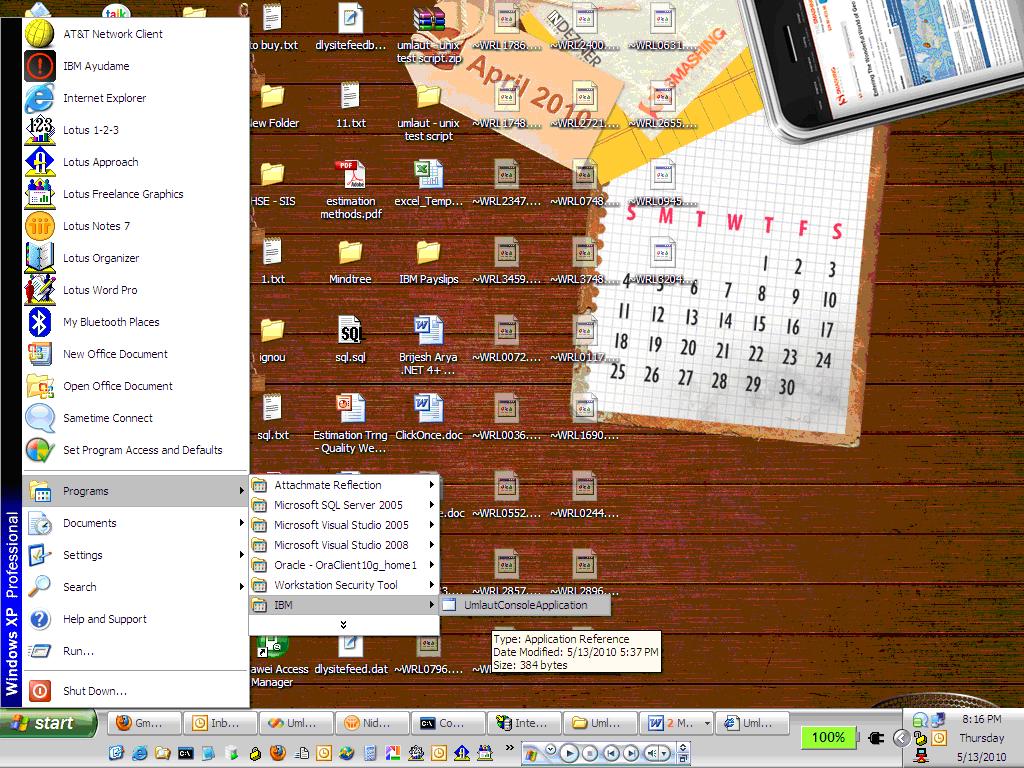
Task: Click Previous track on media toolbar
Action: [611, 753]
